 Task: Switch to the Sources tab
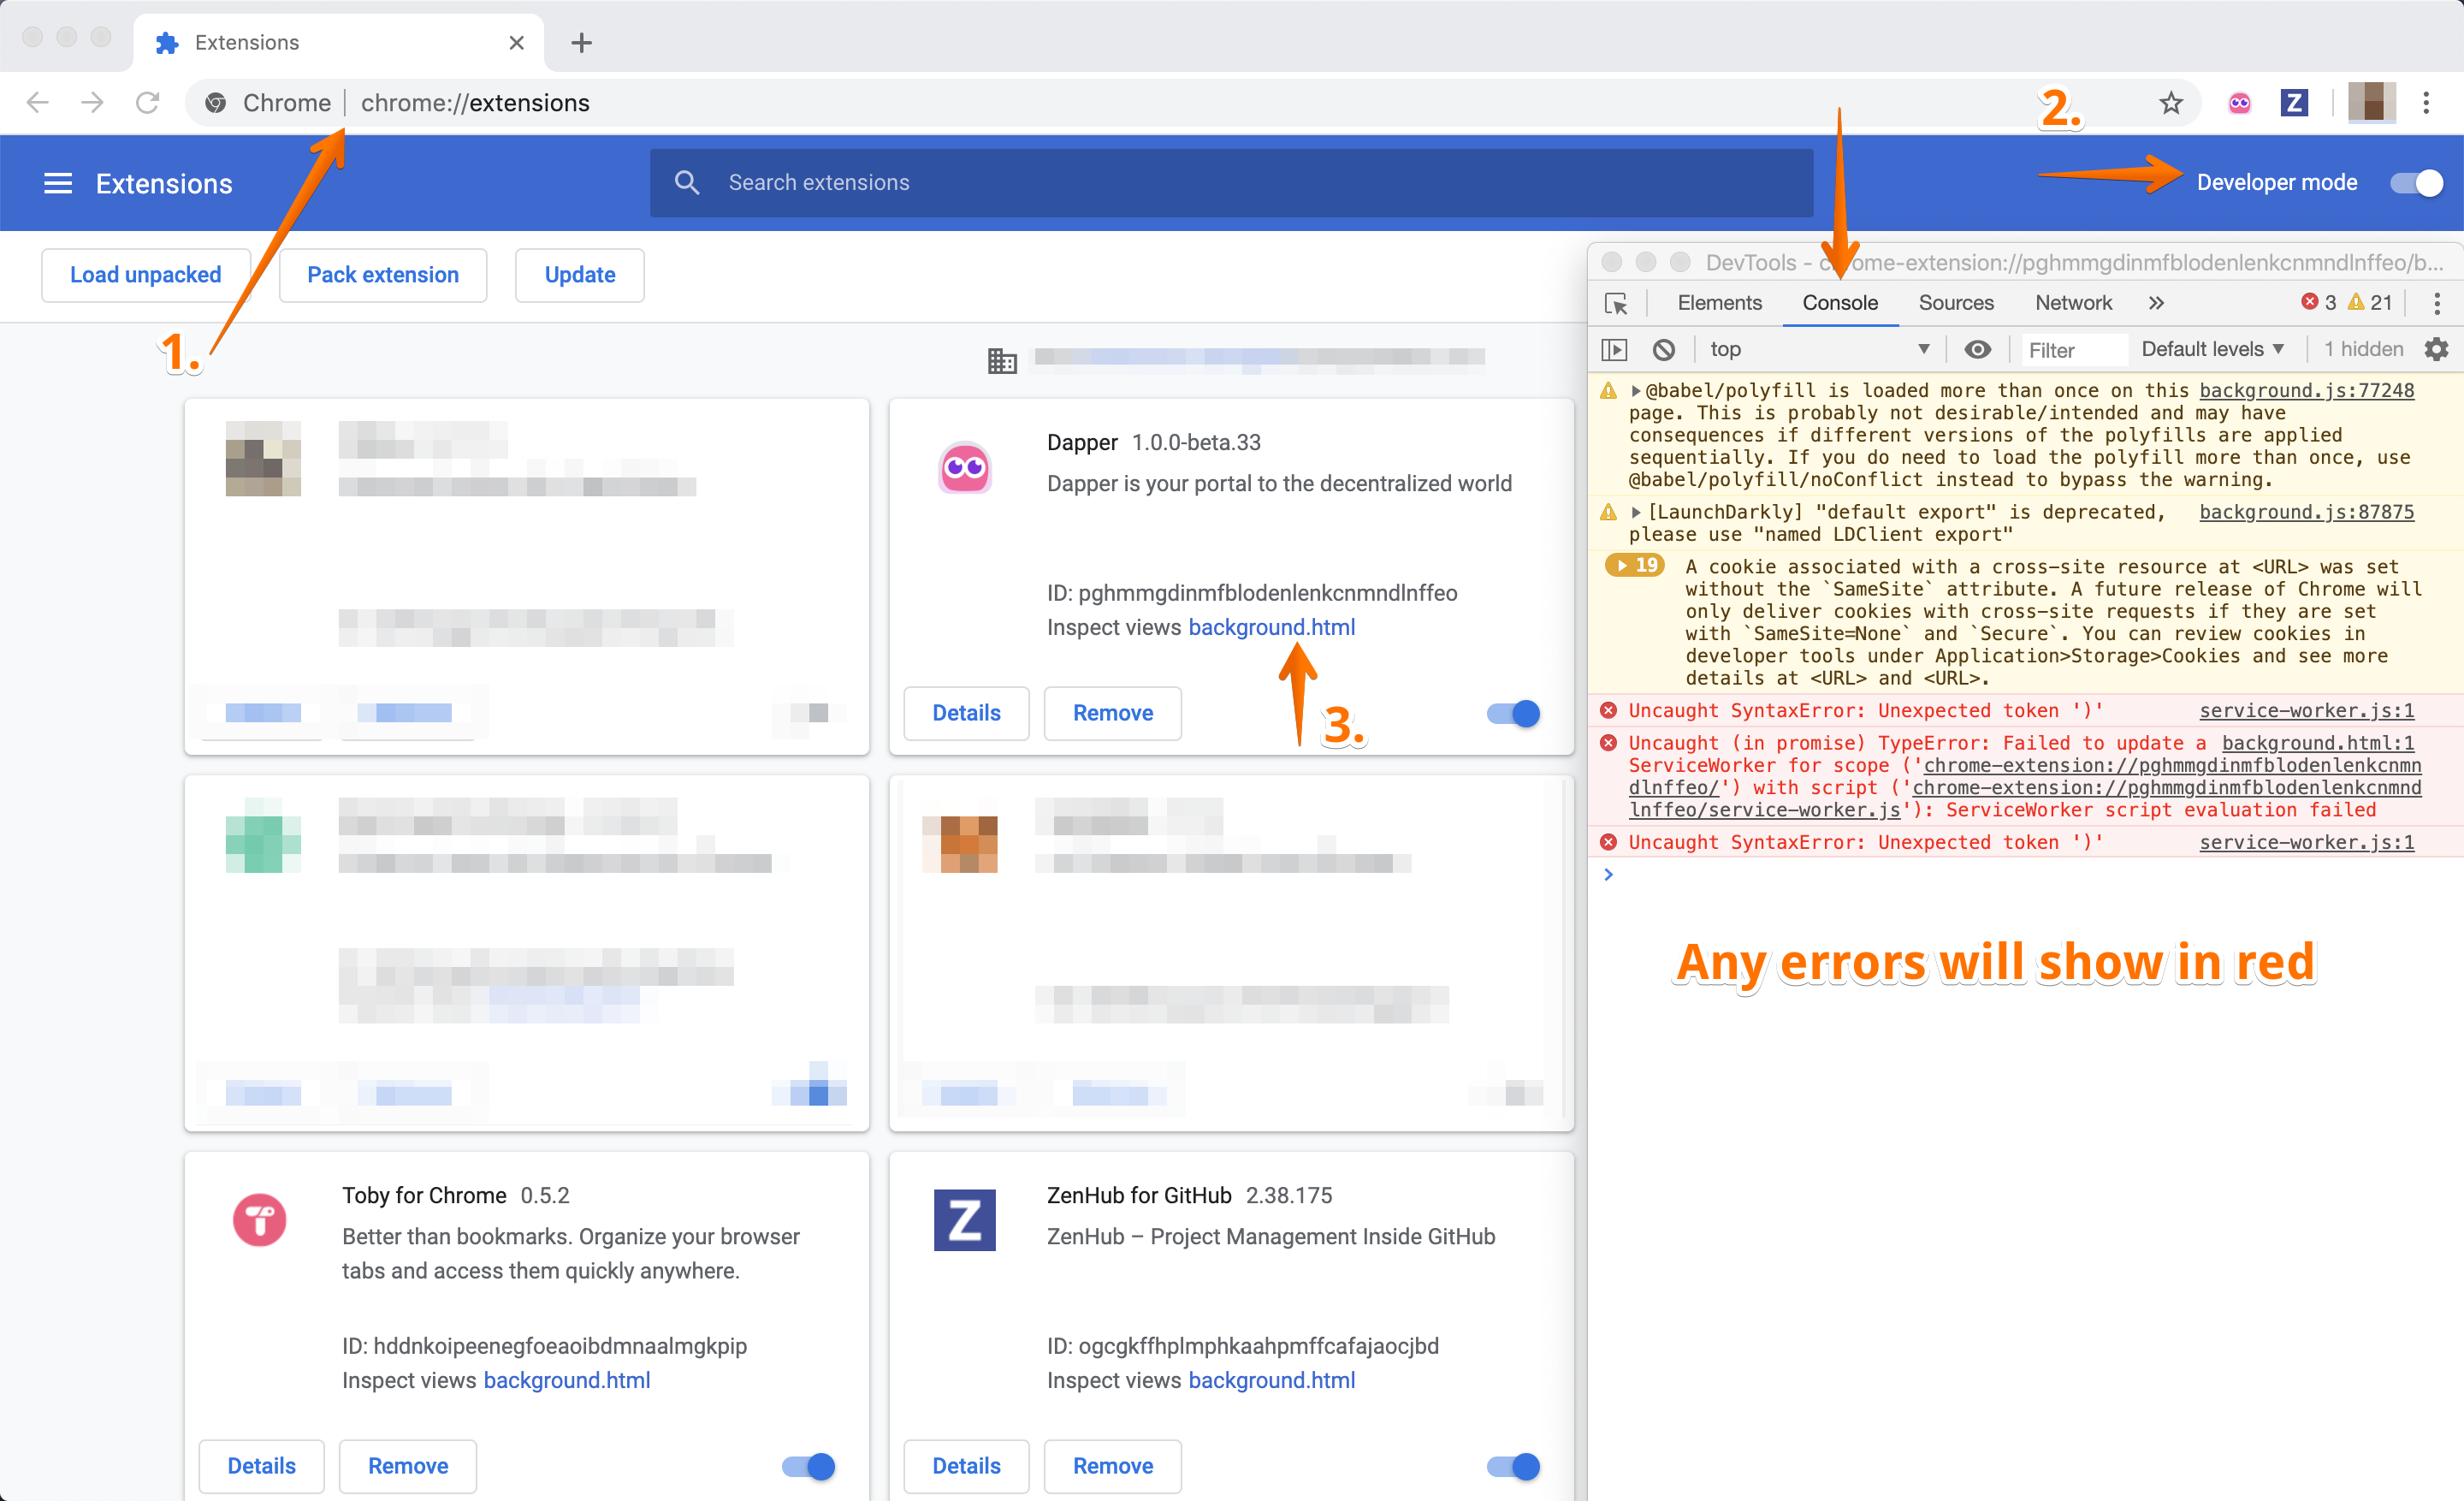tap(1955, 303)
